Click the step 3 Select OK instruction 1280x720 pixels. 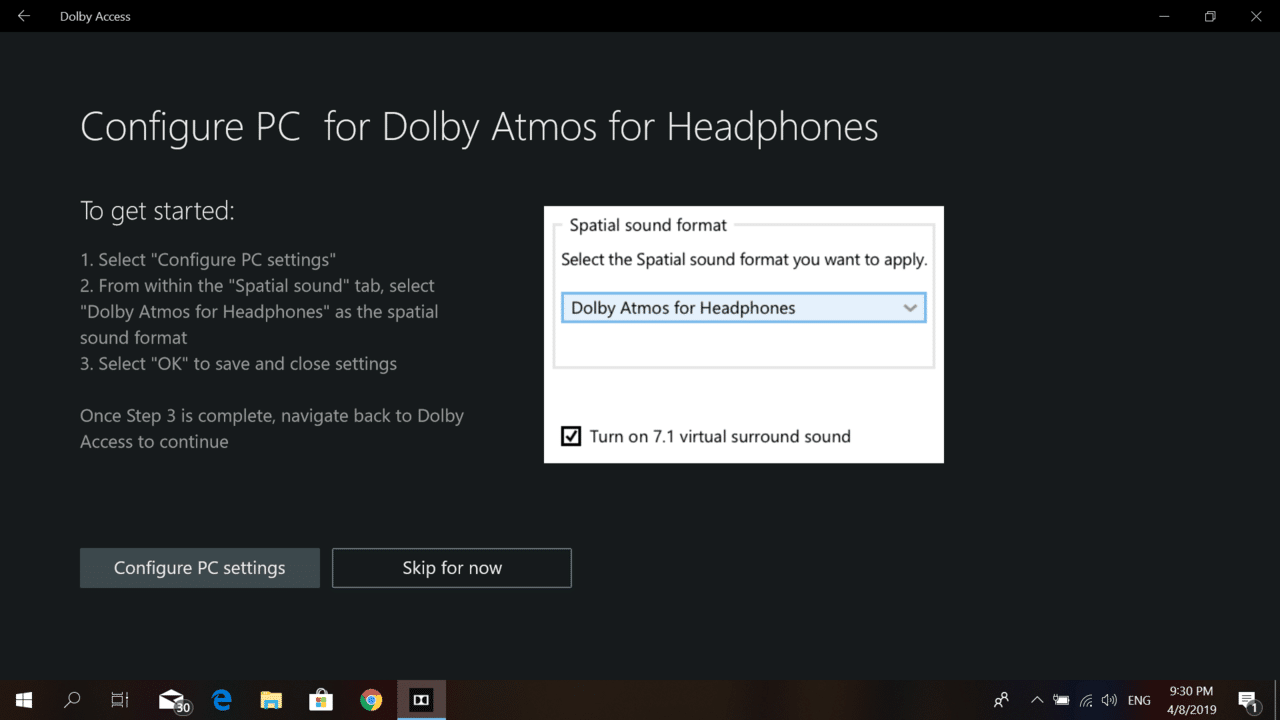238,364
